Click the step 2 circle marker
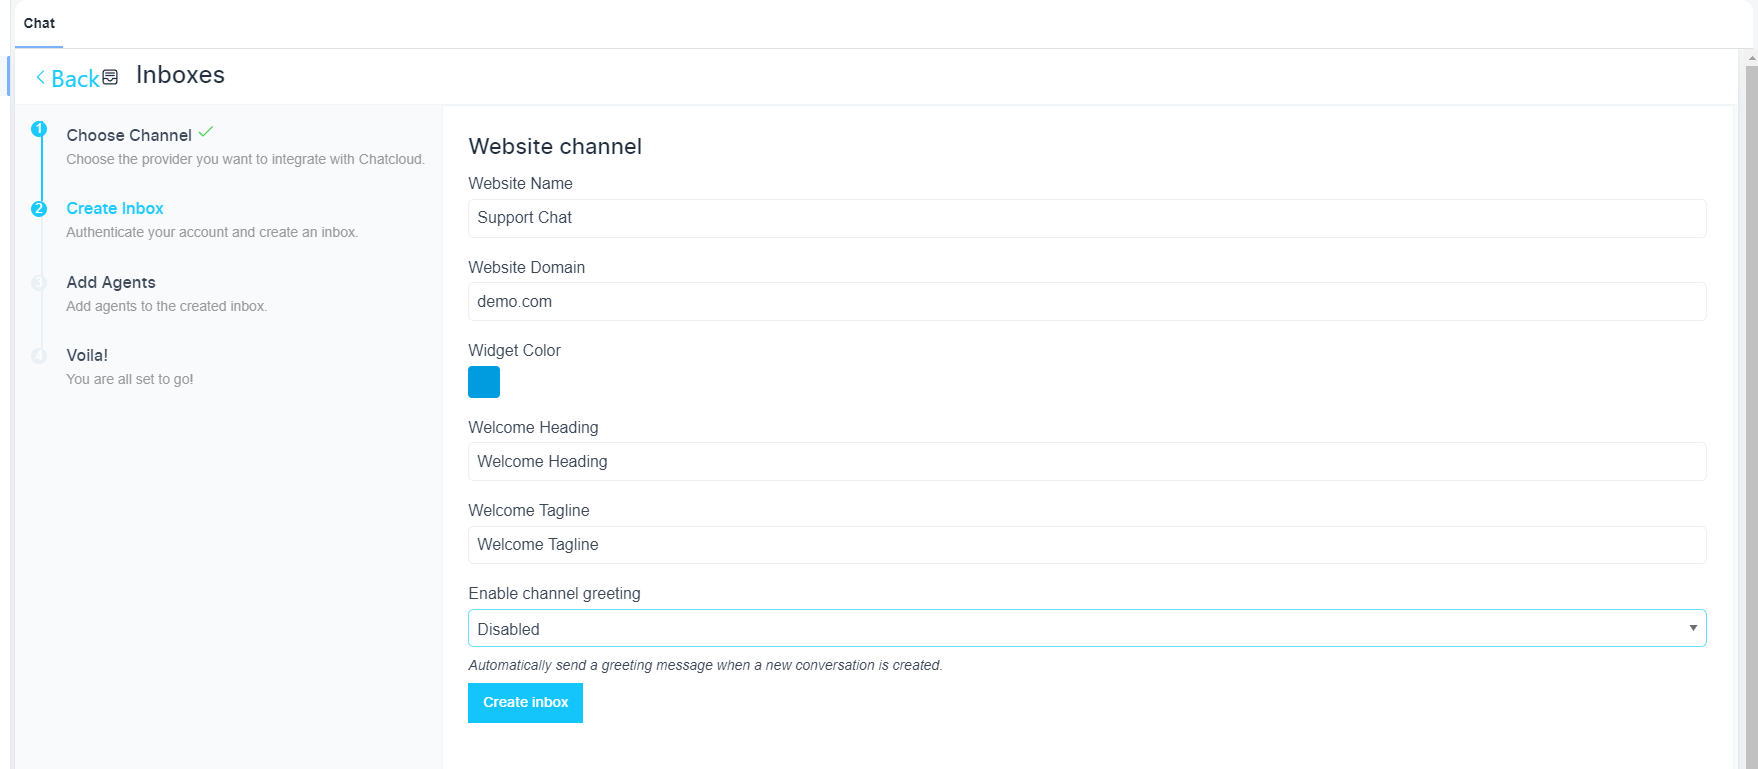 click(x=39, y=209)
